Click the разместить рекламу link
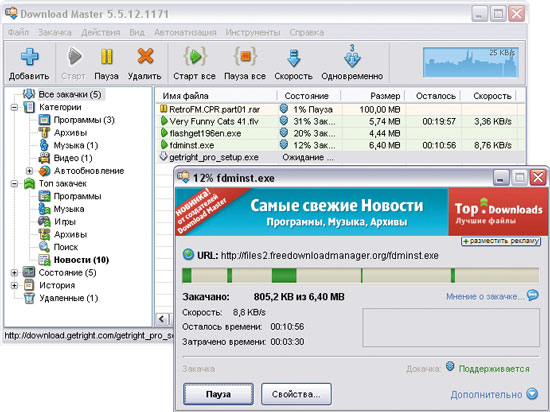Viewport: 550px width, 412px height. [501, 241]
